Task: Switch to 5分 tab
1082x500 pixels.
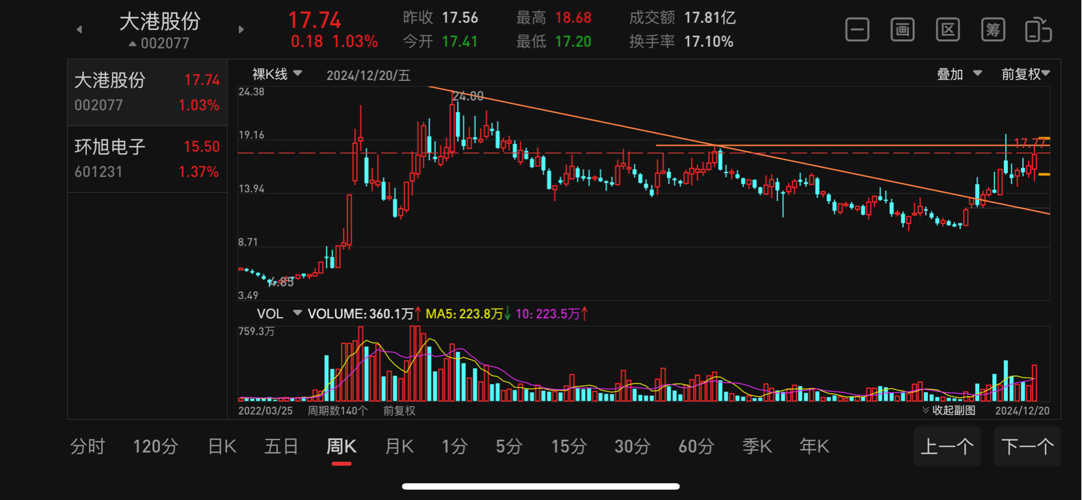Action: [509, 446]
